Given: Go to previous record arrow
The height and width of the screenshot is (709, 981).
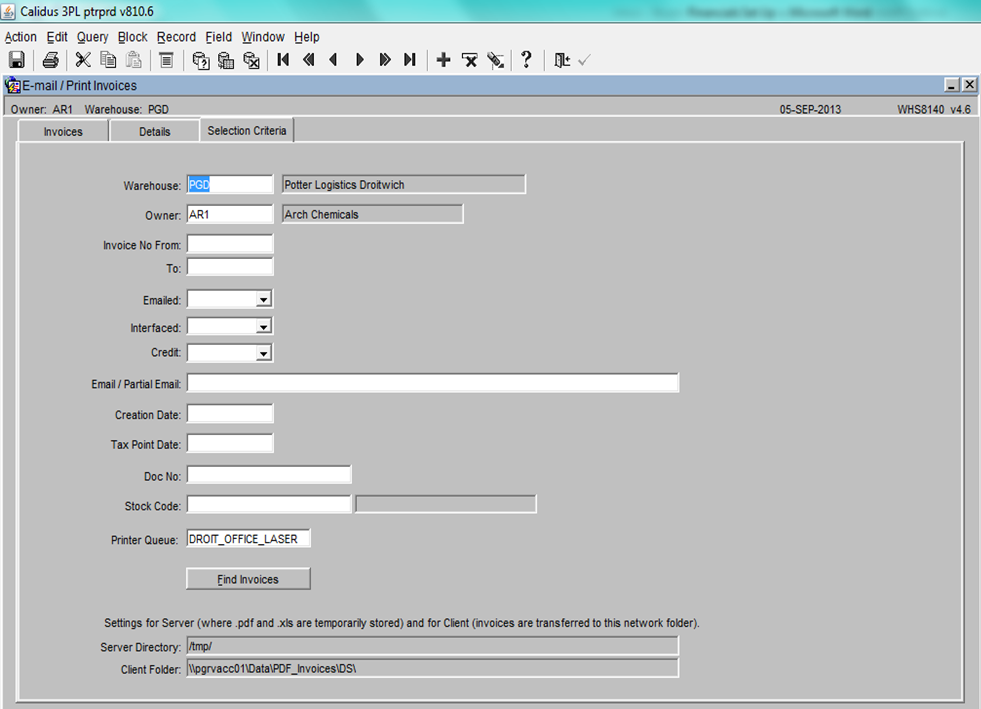Looking at the screenshot, I should click(333, 60).
